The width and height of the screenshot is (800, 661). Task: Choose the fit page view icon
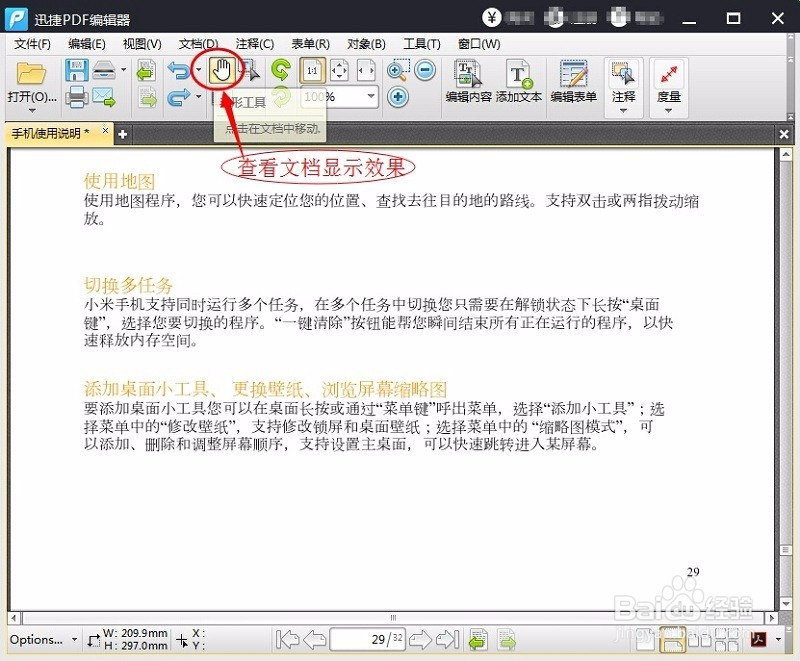tap(339, 70)
